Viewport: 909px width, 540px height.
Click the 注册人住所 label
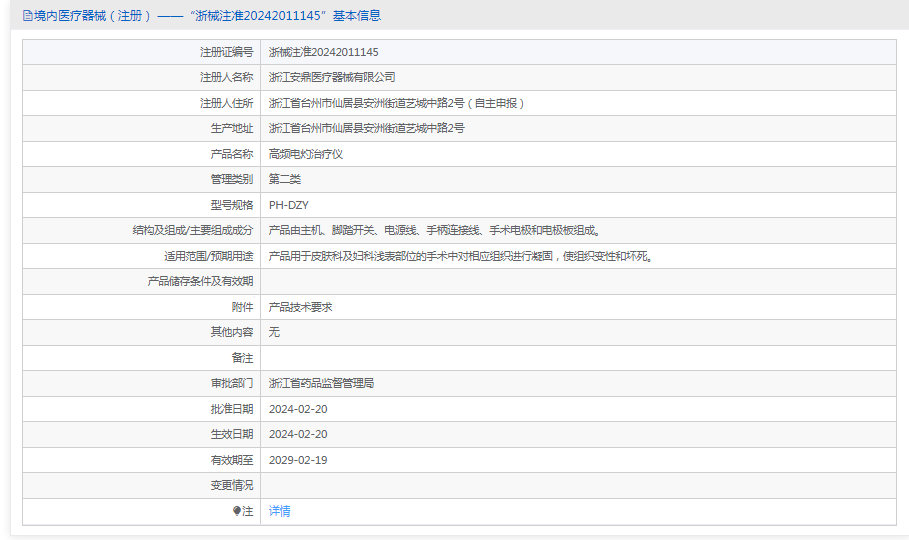(x=227, y=103)
